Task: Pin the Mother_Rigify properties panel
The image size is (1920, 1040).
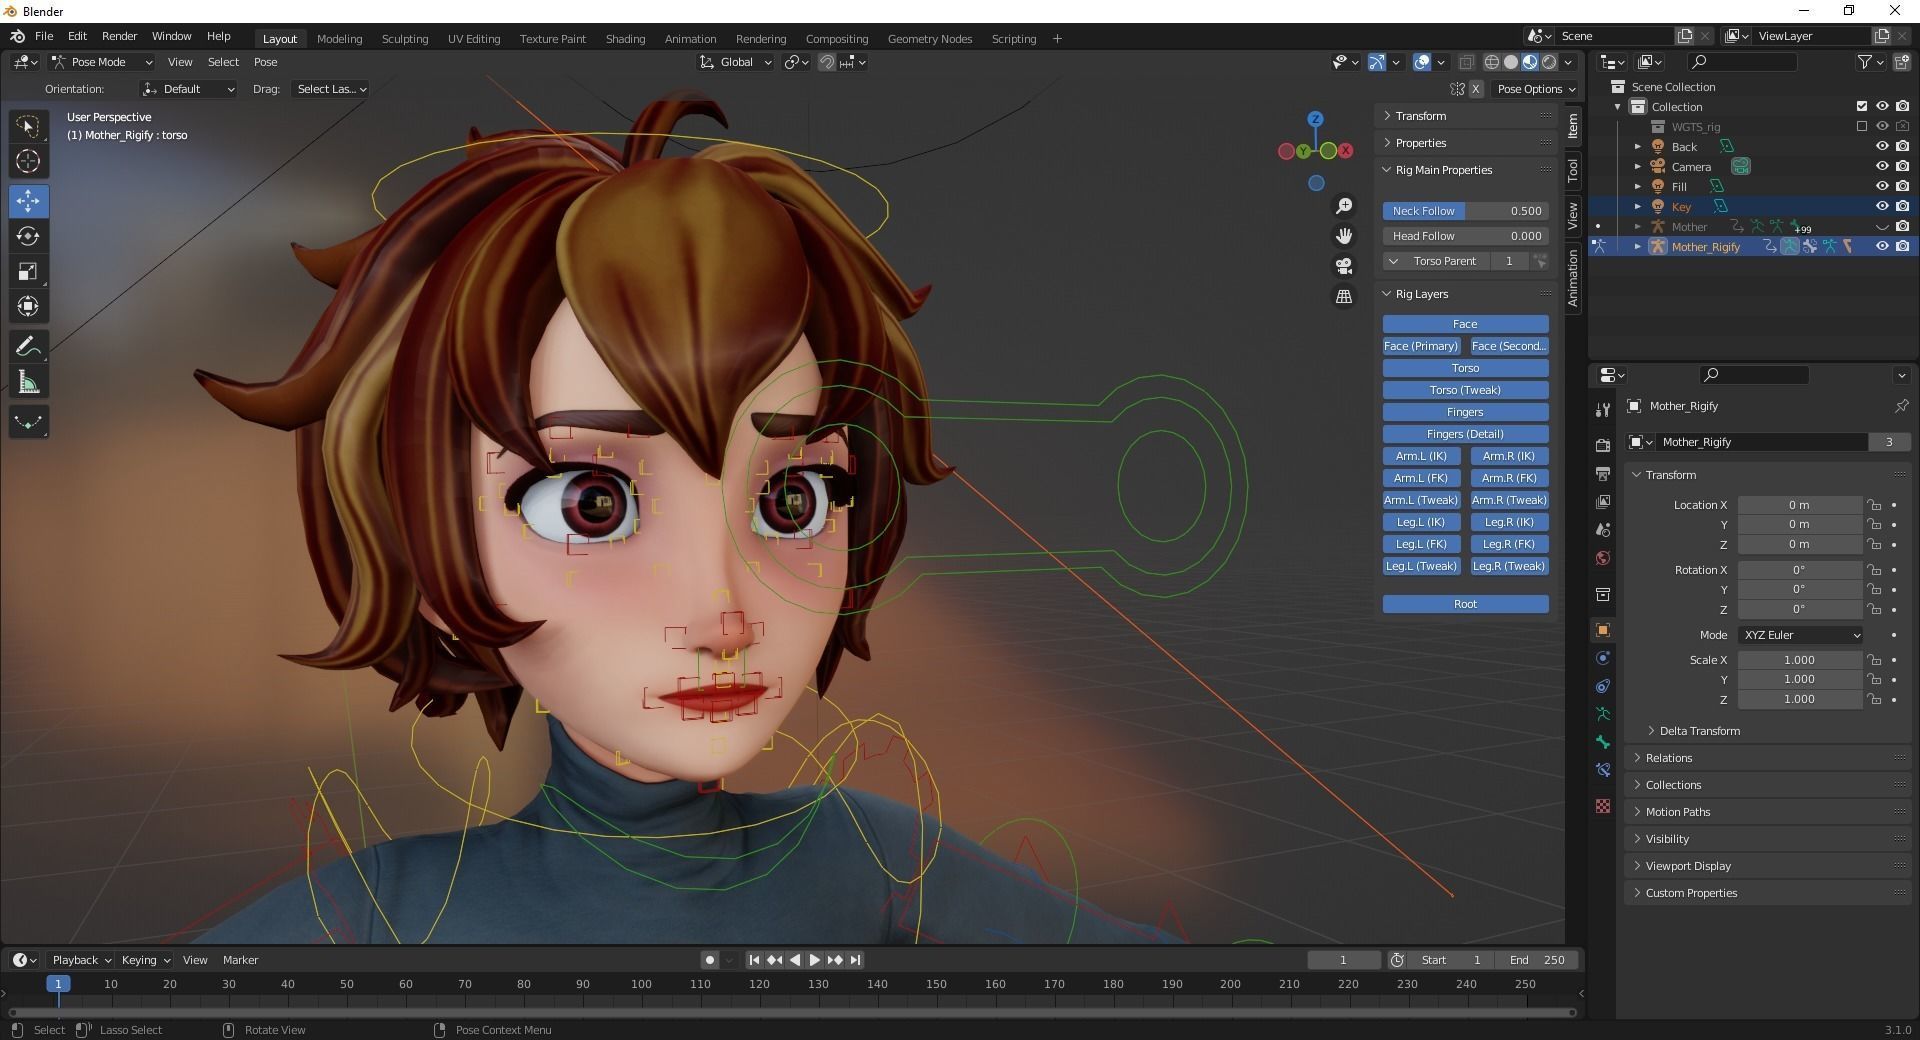Action: 1901,406
